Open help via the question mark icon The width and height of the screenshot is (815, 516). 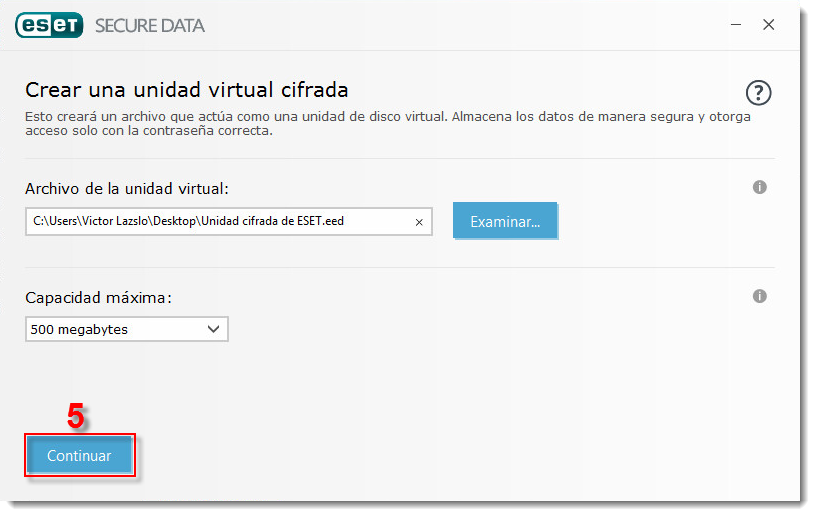pyautogui.click(x=759, y=93)
